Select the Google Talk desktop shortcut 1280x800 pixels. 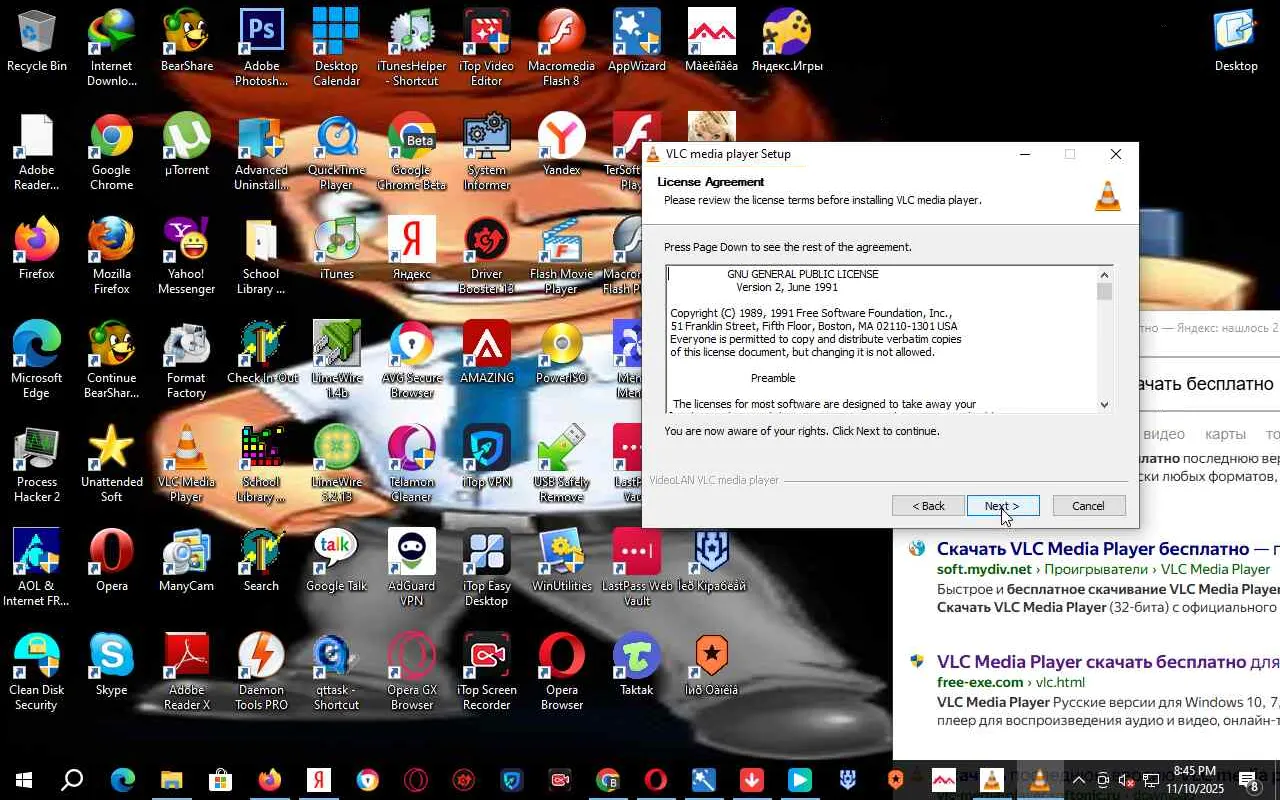336,561
